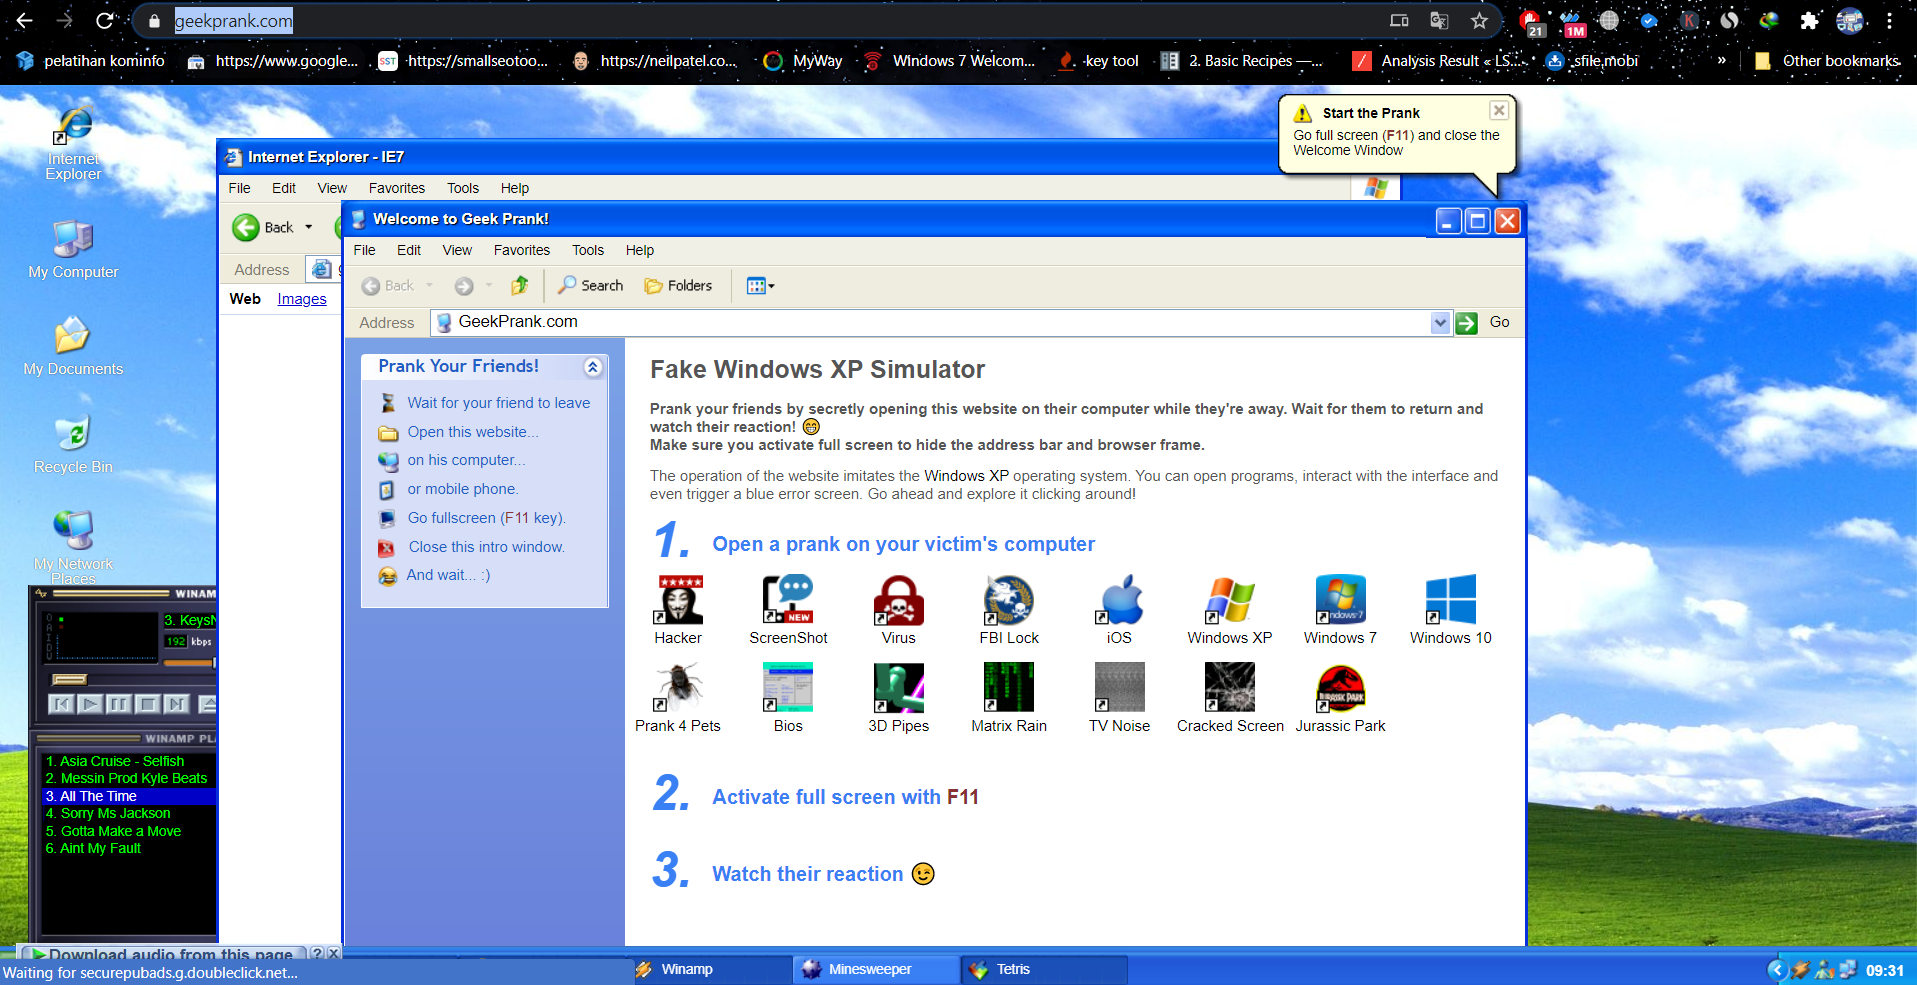
Task: Click 'or mobile phone' sidebar link
Action: click(463, 489)
